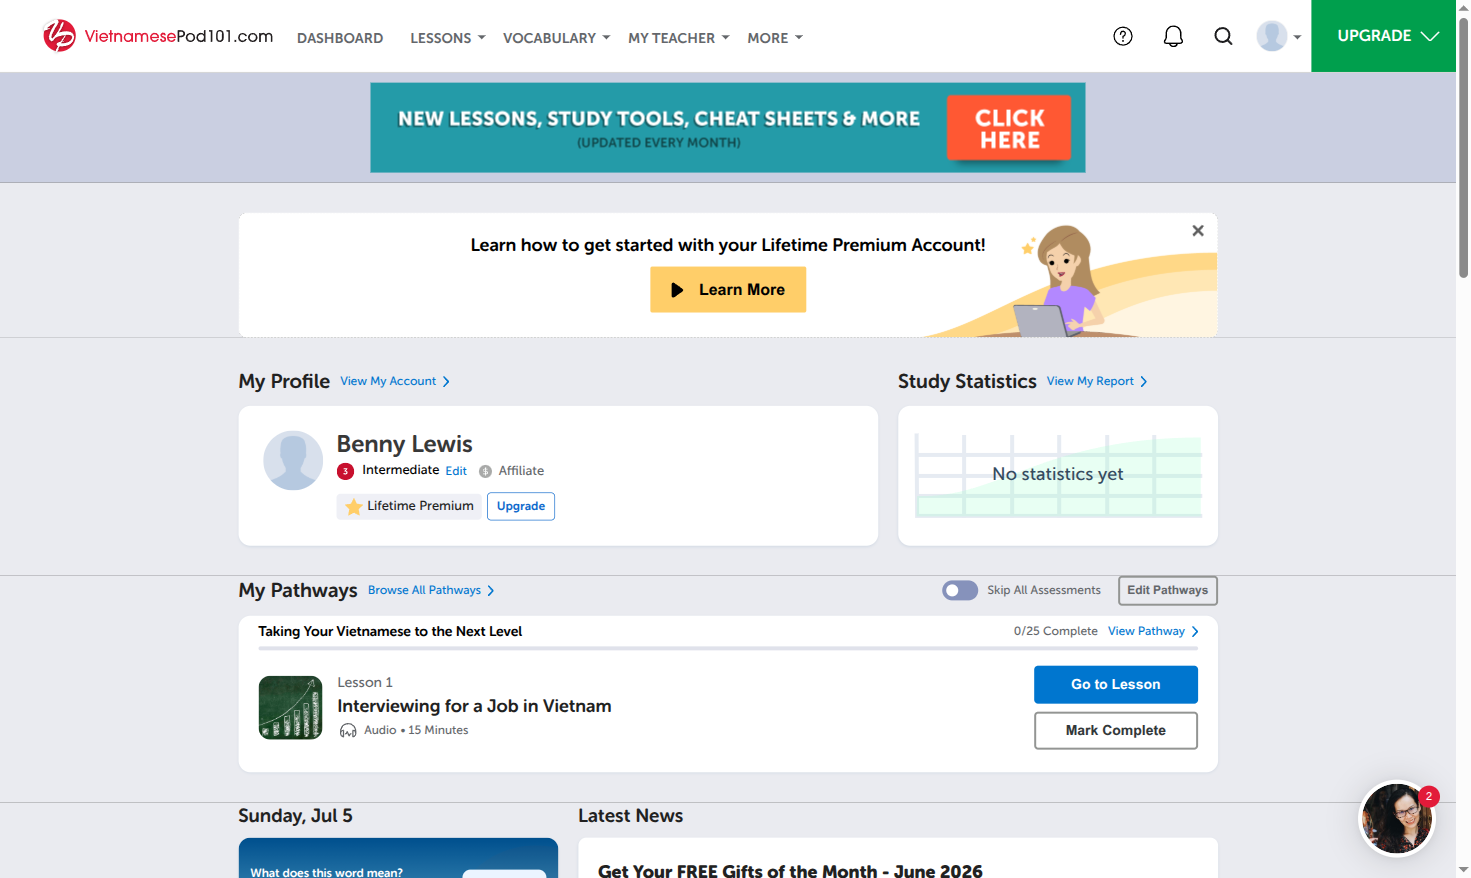Click the orange CLICK HERE banner button
The image size is (1471, 878).
pyautogui.click(x=1009, y=128)
